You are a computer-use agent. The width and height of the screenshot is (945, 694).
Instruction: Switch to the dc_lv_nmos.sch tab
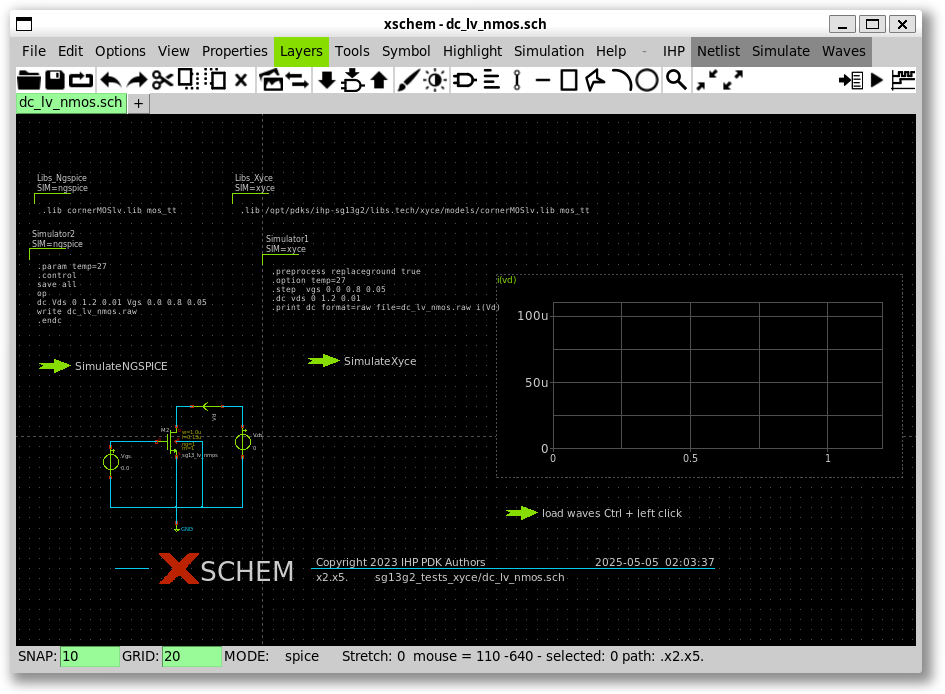[x=70, y=102]
